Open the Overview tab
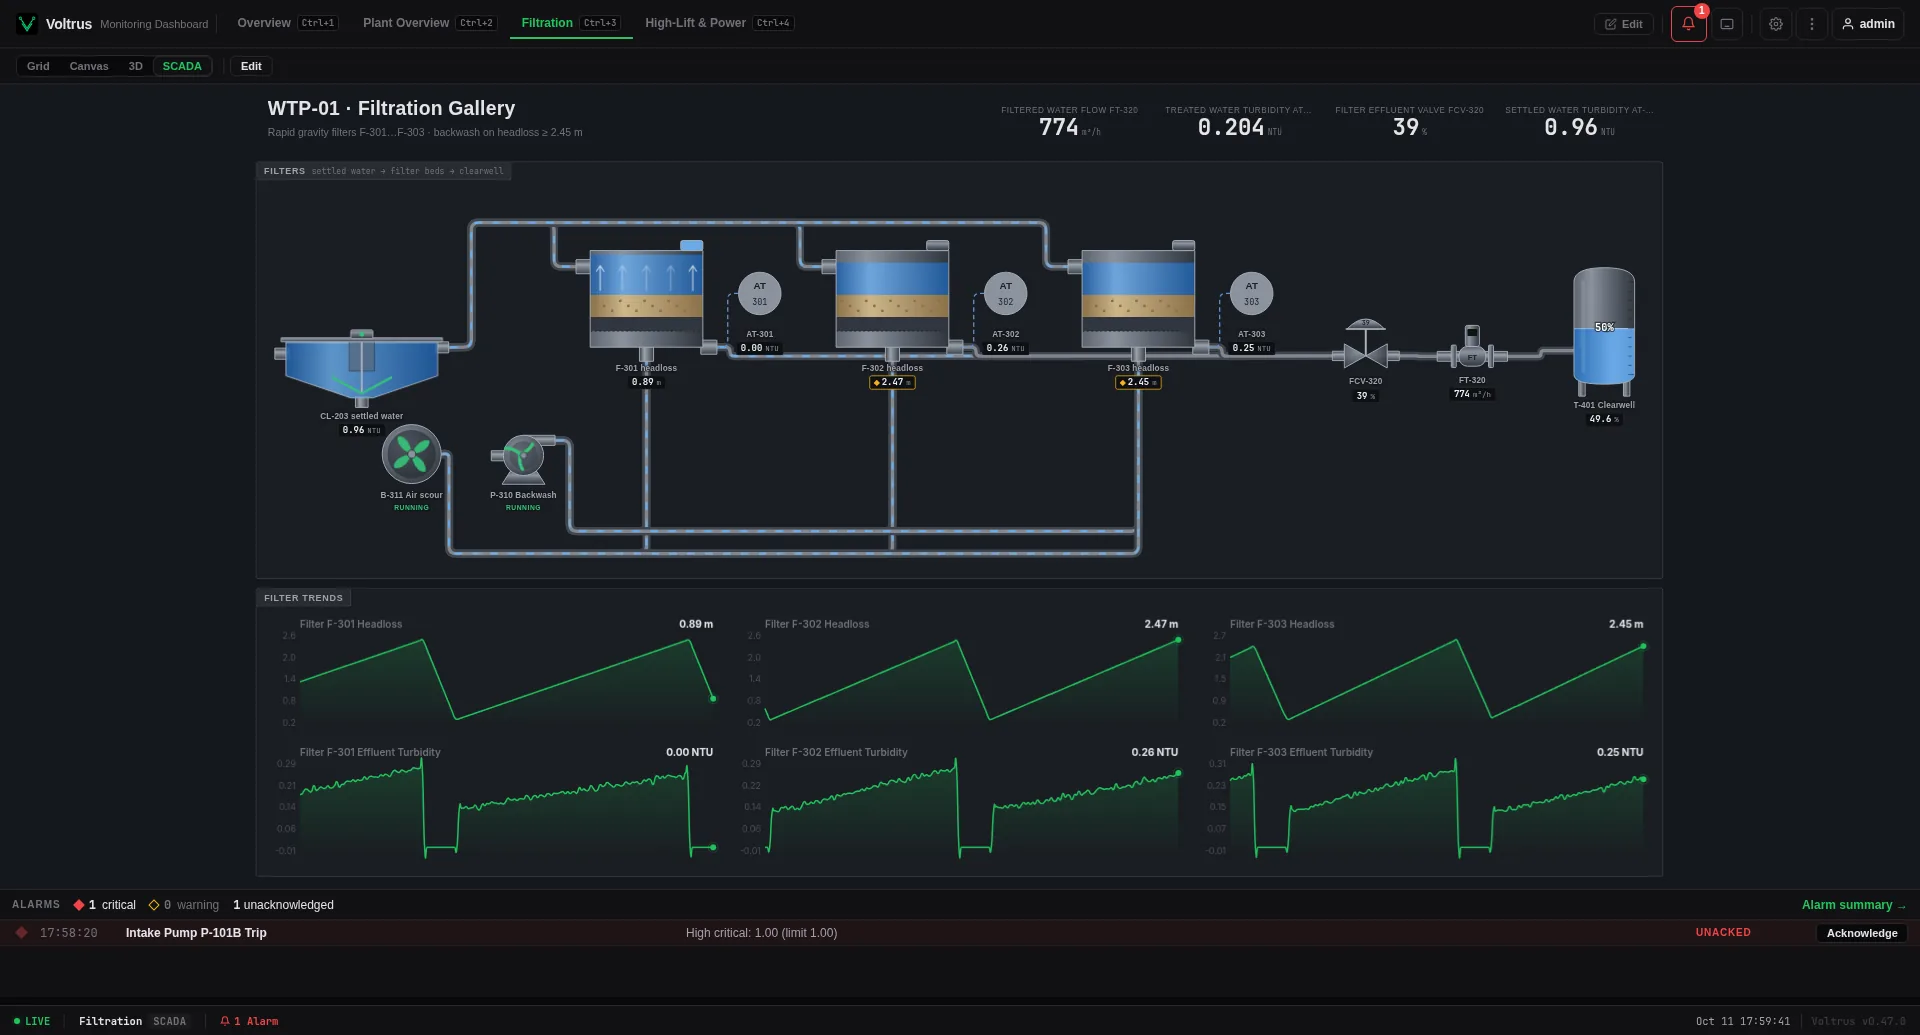This screenshot has height=1035, width=1920. click(288, 23)
